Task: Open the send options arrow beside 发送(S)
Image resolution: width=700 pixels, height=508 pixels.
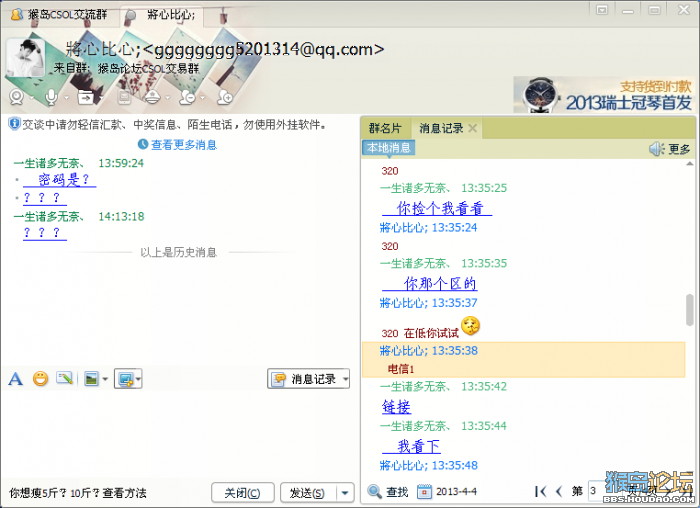Action: 345,493
